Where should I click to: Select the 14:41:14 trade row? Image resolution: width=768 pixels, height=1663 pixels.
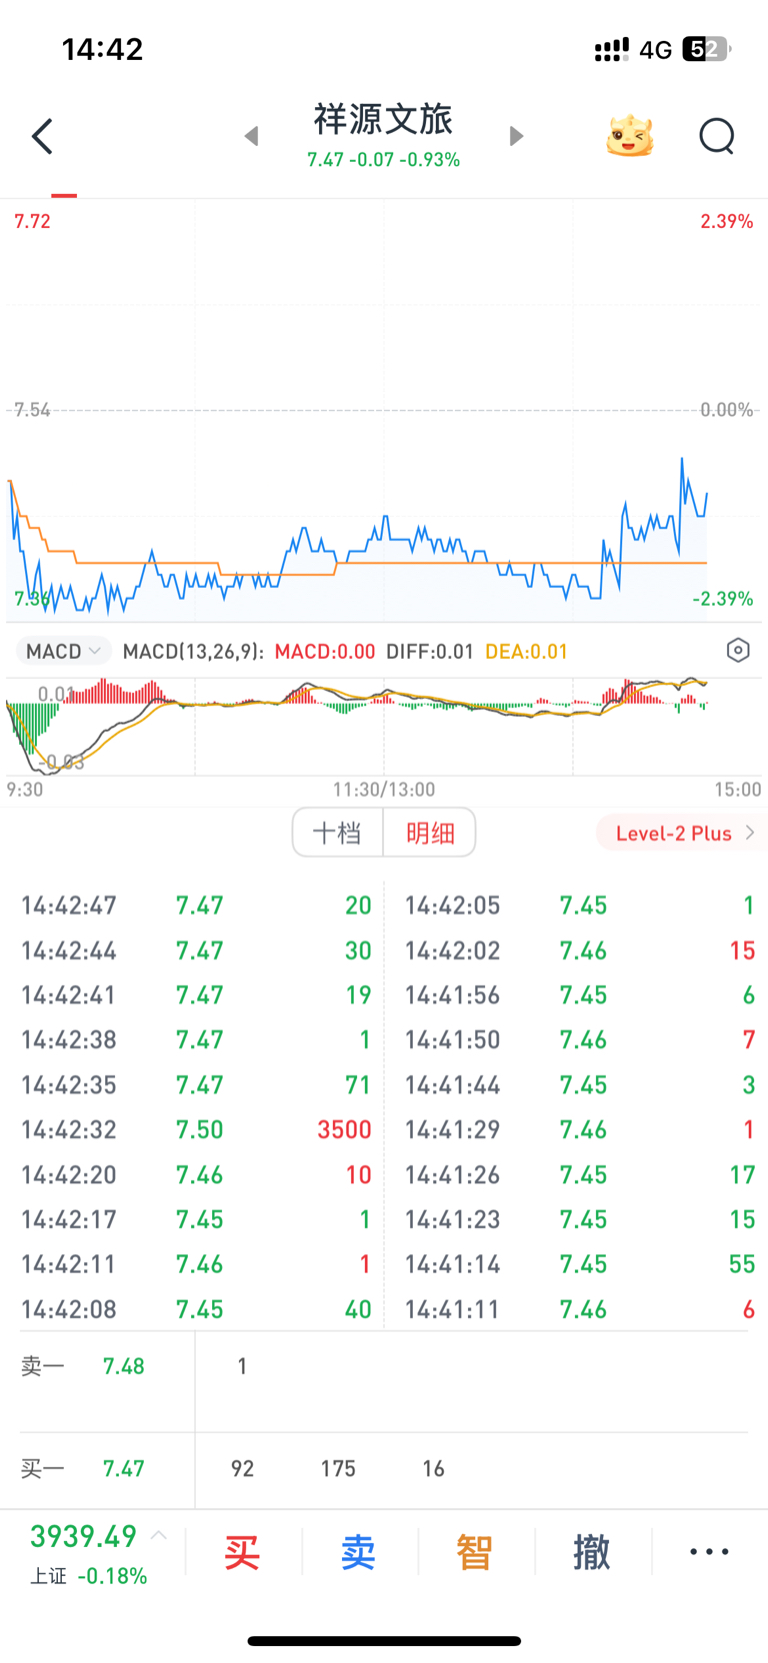(x=579, y=1265)
